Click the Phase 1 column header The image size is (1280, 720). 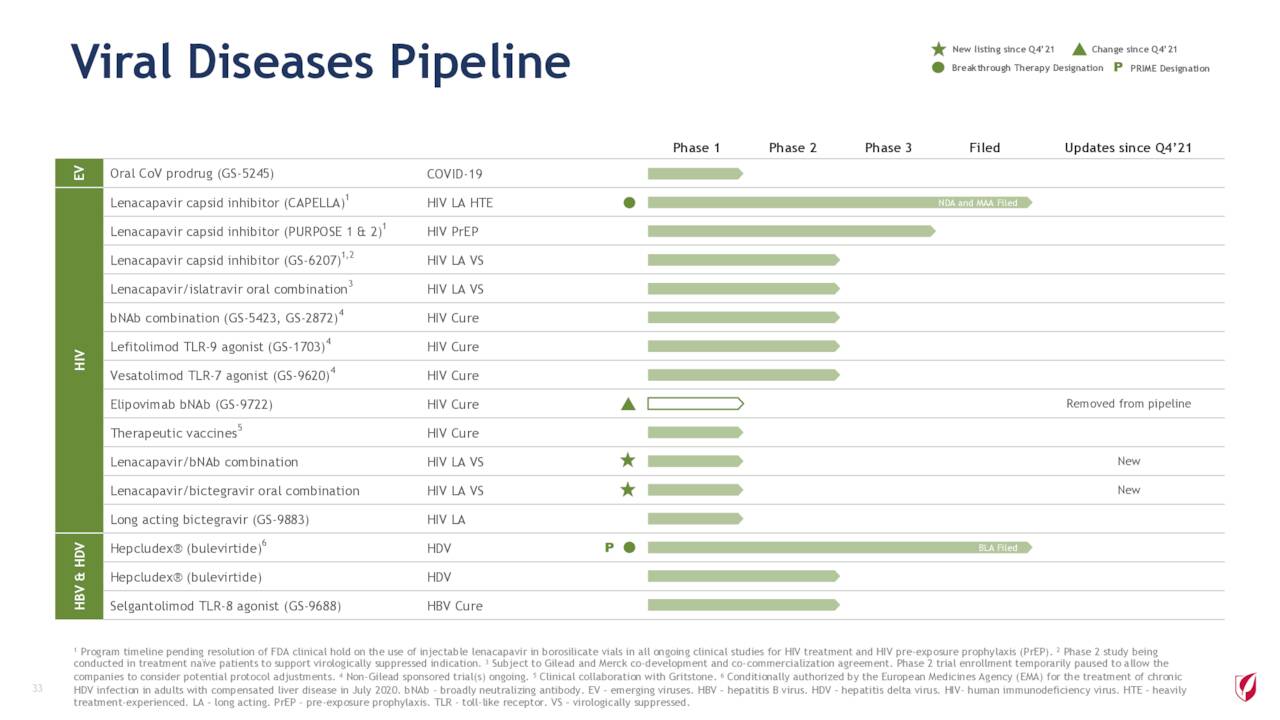coord(696,148)
